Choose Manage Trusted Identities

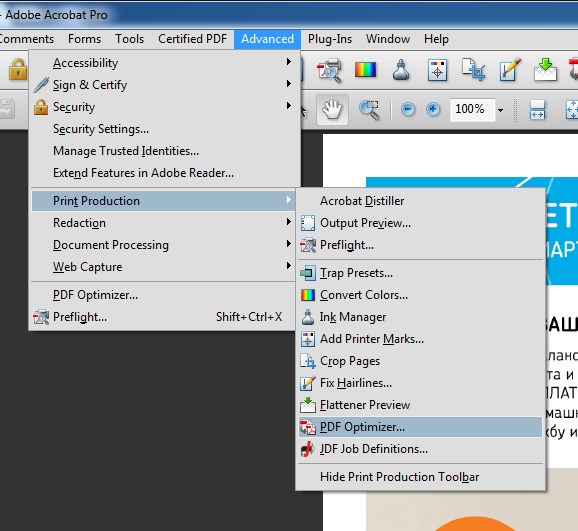[x=164, y=151]
